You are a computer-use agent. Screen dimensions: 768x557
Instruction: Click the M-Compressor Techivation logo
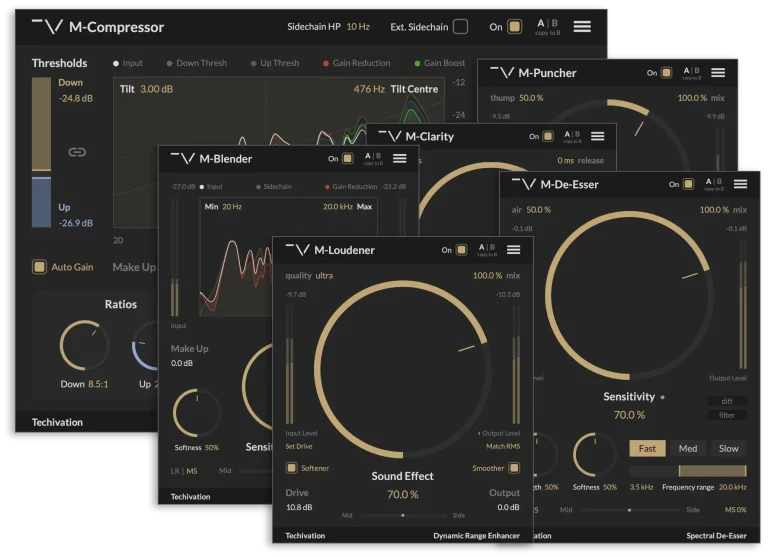coord(48,26)
